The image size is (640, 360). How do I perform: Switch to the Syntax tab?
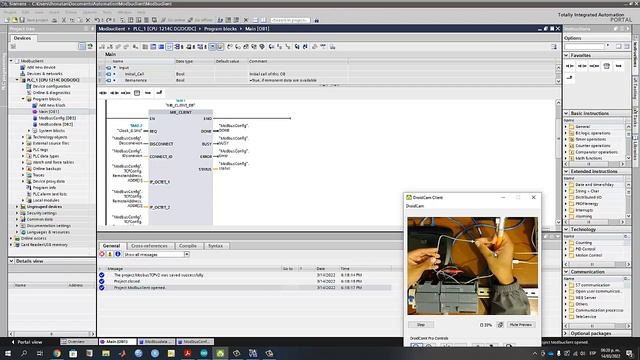(215, 246)
